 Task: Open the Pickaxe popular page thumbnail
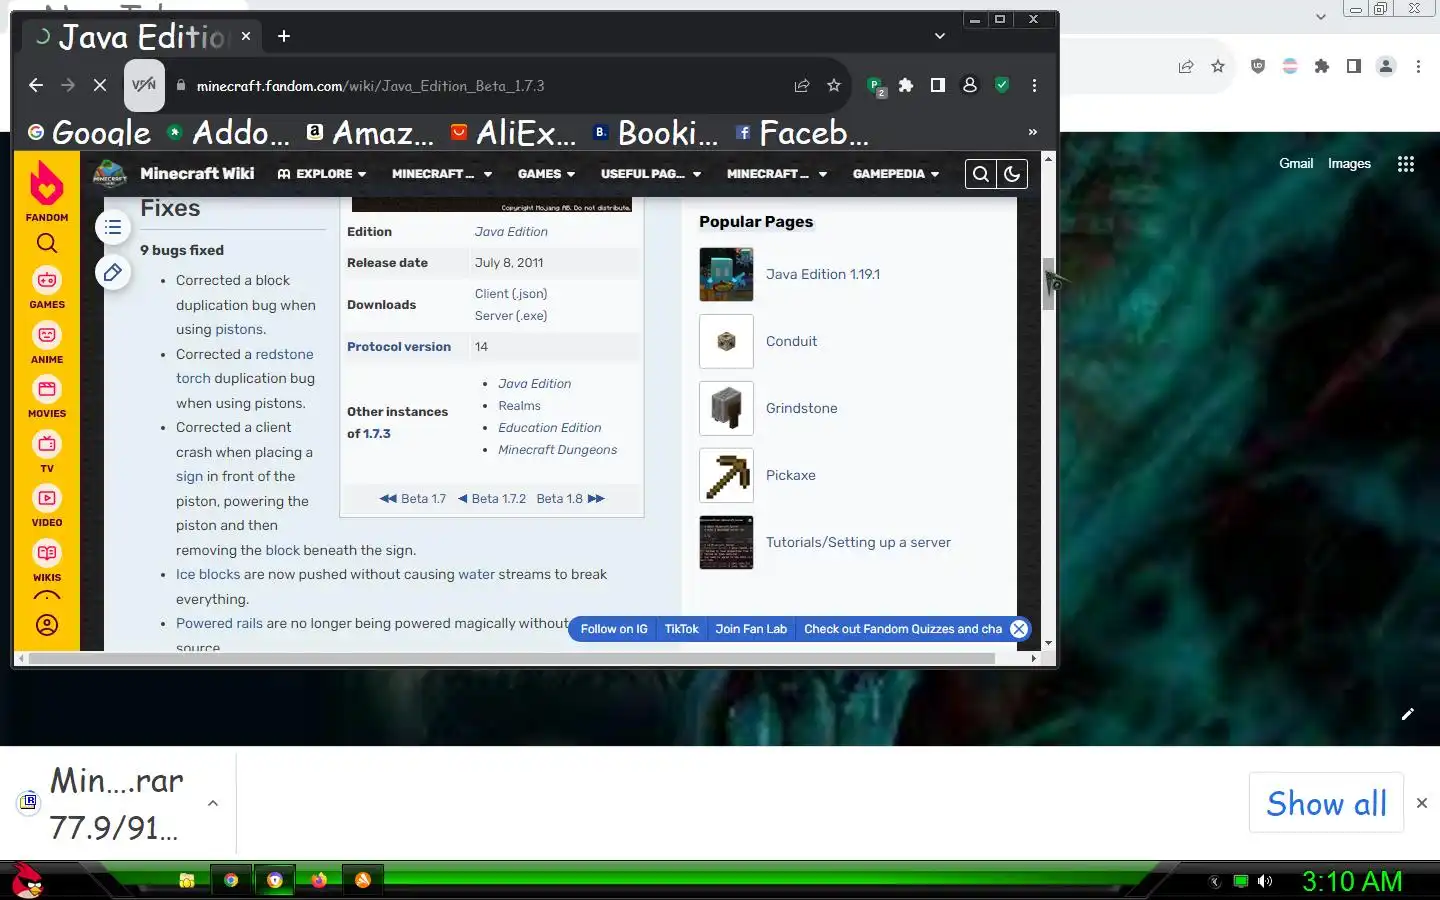[726, 475]
